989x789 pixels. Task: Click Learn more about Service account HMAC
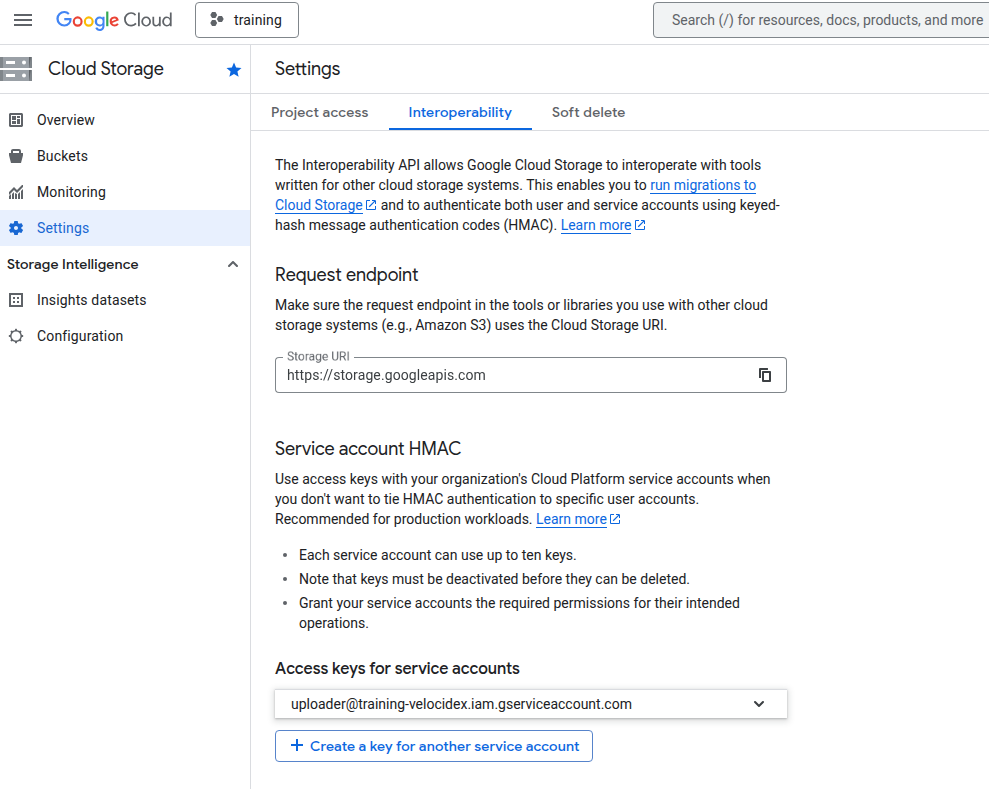pos(572,518)
